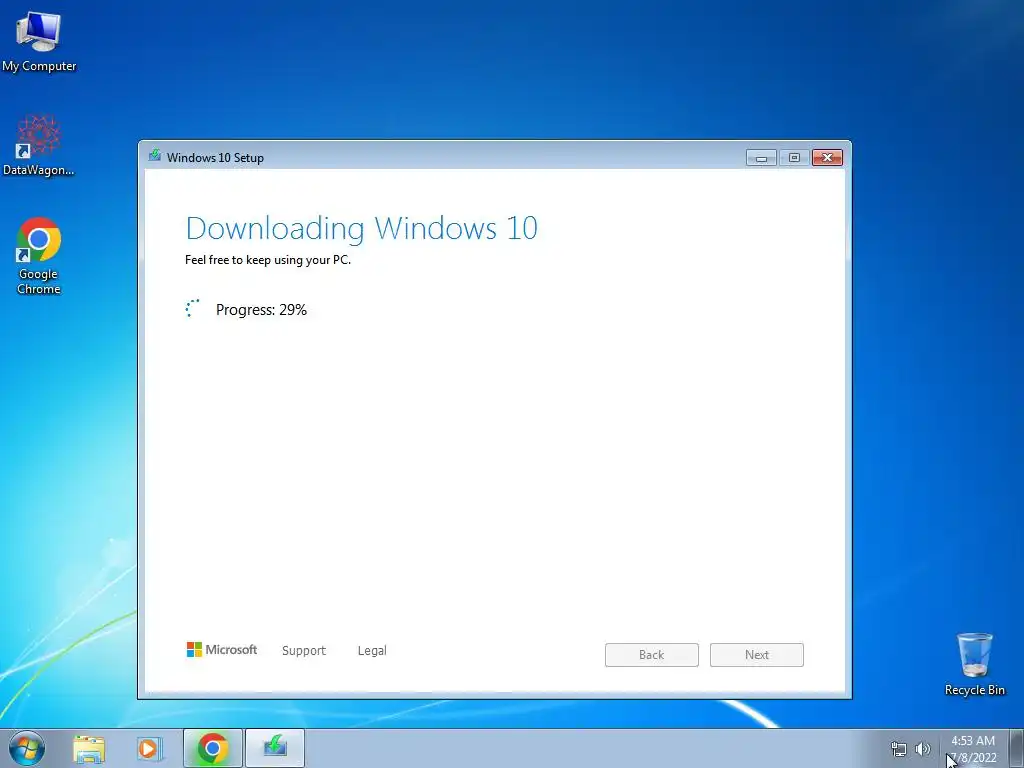Click the spinning progress indicator
Screen dimensions: 1024x768
point(193,309)
